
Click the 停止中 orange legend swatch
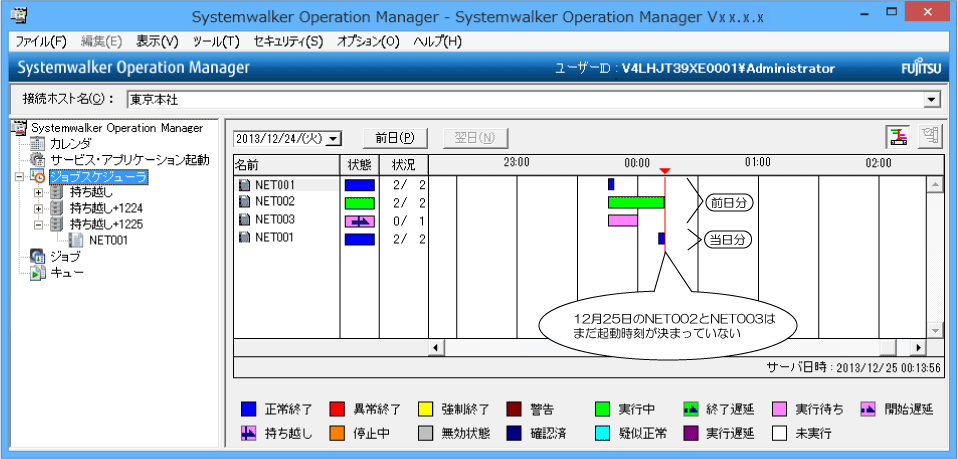point(337,433)
